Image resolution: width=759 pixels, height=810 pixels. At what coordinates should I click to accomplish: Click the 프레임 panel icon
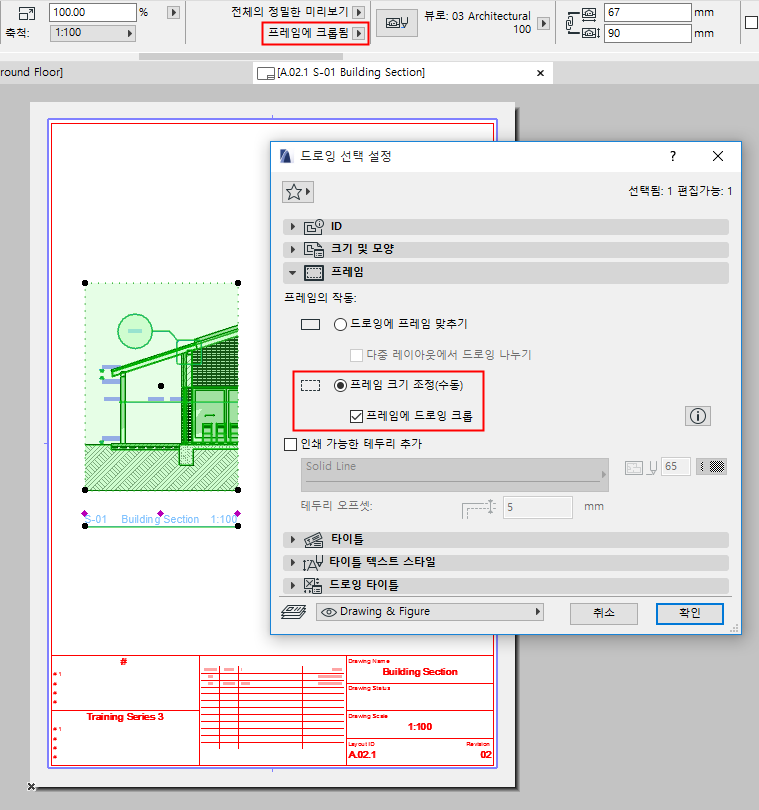314,272
